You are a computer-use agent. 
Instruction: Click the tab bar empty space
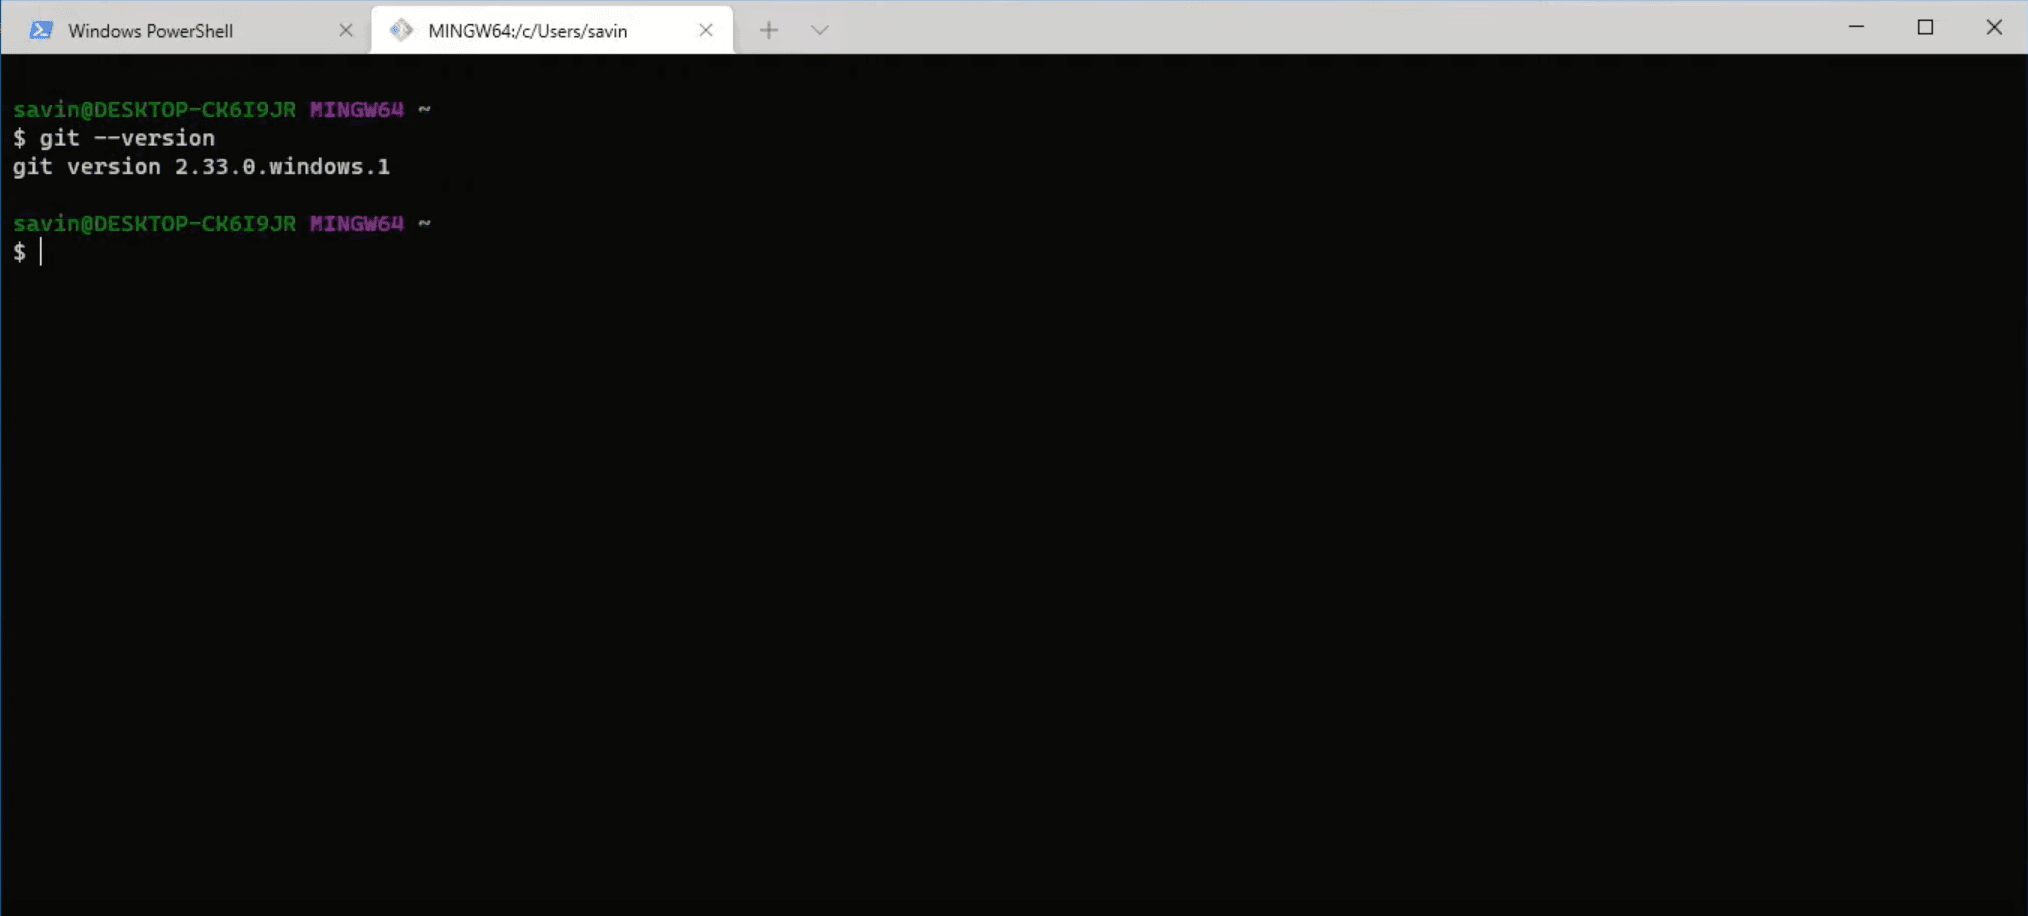[x=1300, y=29]
